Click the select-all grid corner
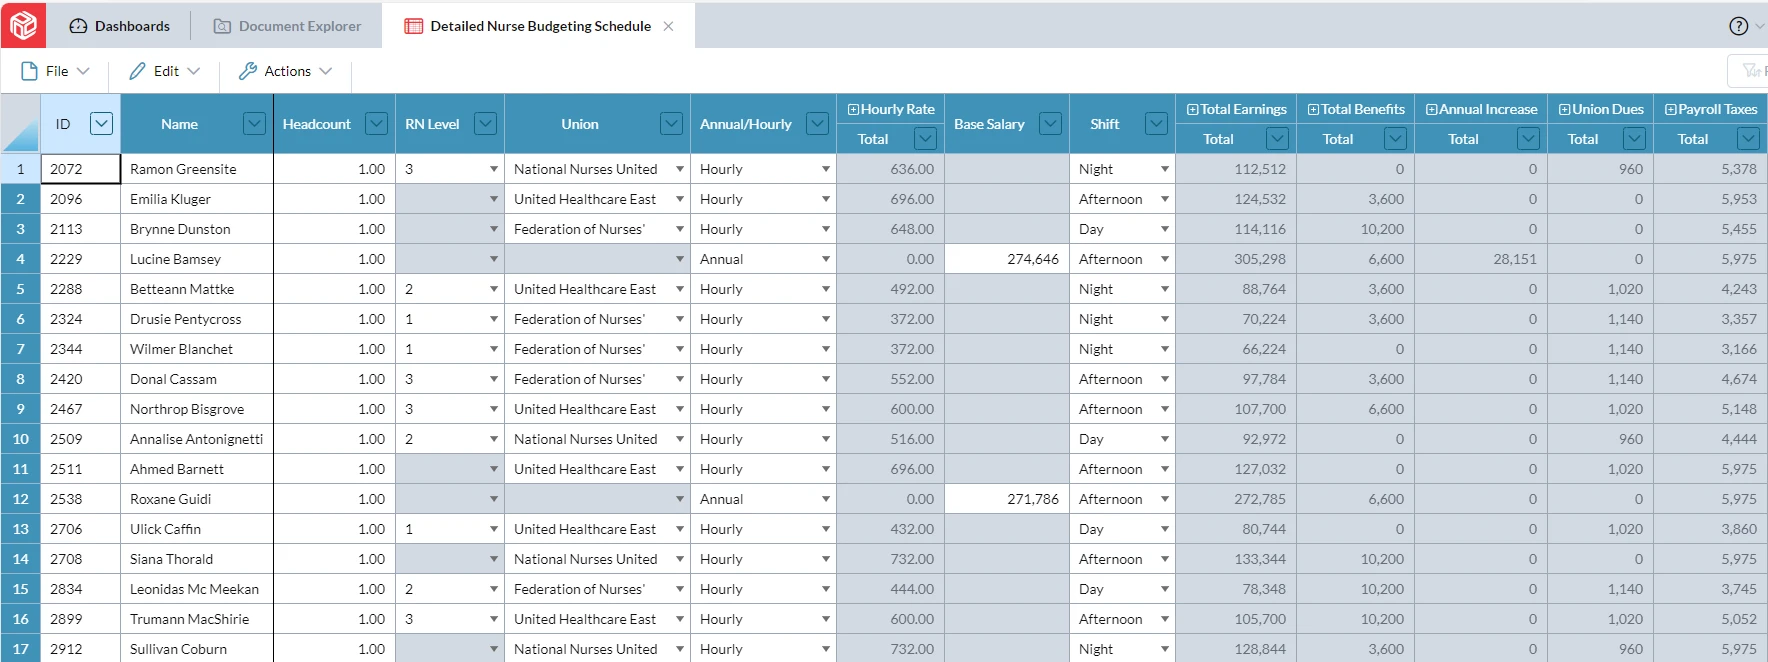 [20, 124]
